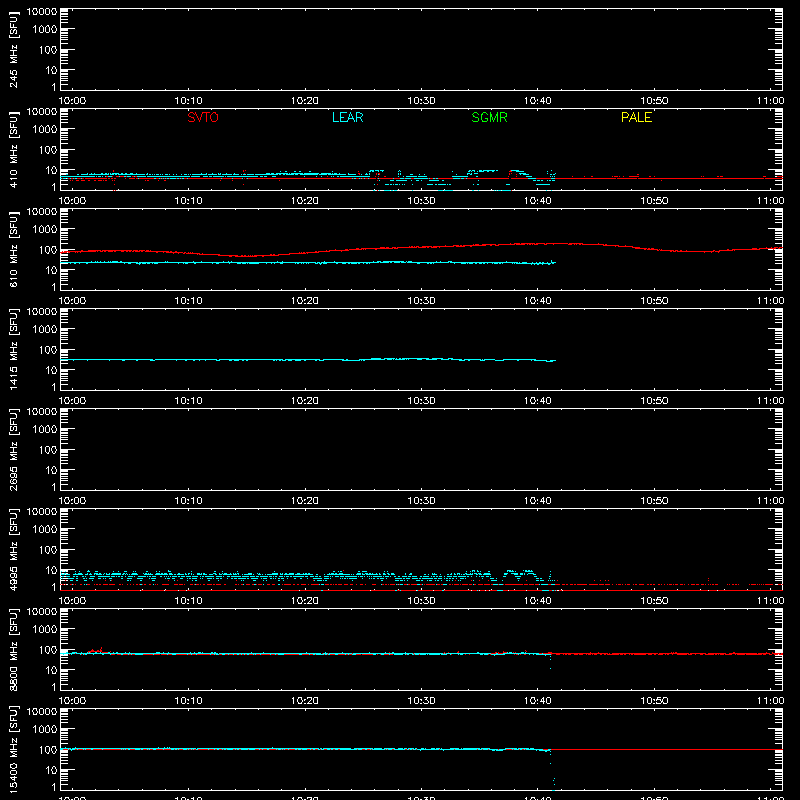Click the yellow PALE legend label
Viewport: 800px width, 800px height.
[636, 117]
